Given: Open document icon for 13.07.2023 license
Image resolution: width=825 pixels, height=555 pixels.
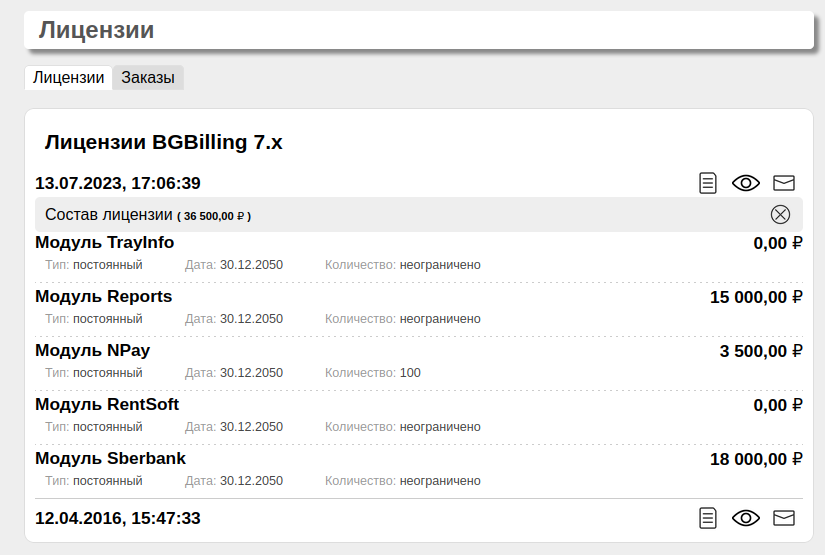Looking at the screenshot, I should (708, 183).
